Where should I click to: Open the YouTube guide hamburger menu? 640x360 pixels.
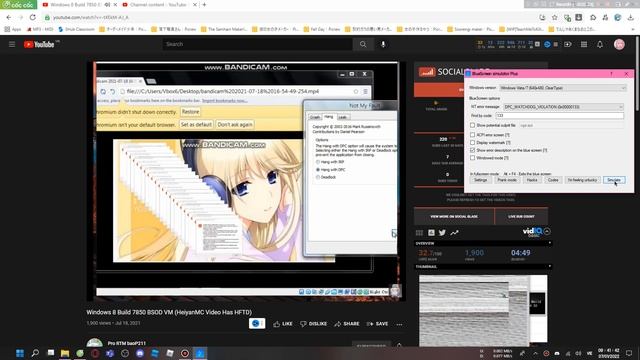(x=12, y=44)
